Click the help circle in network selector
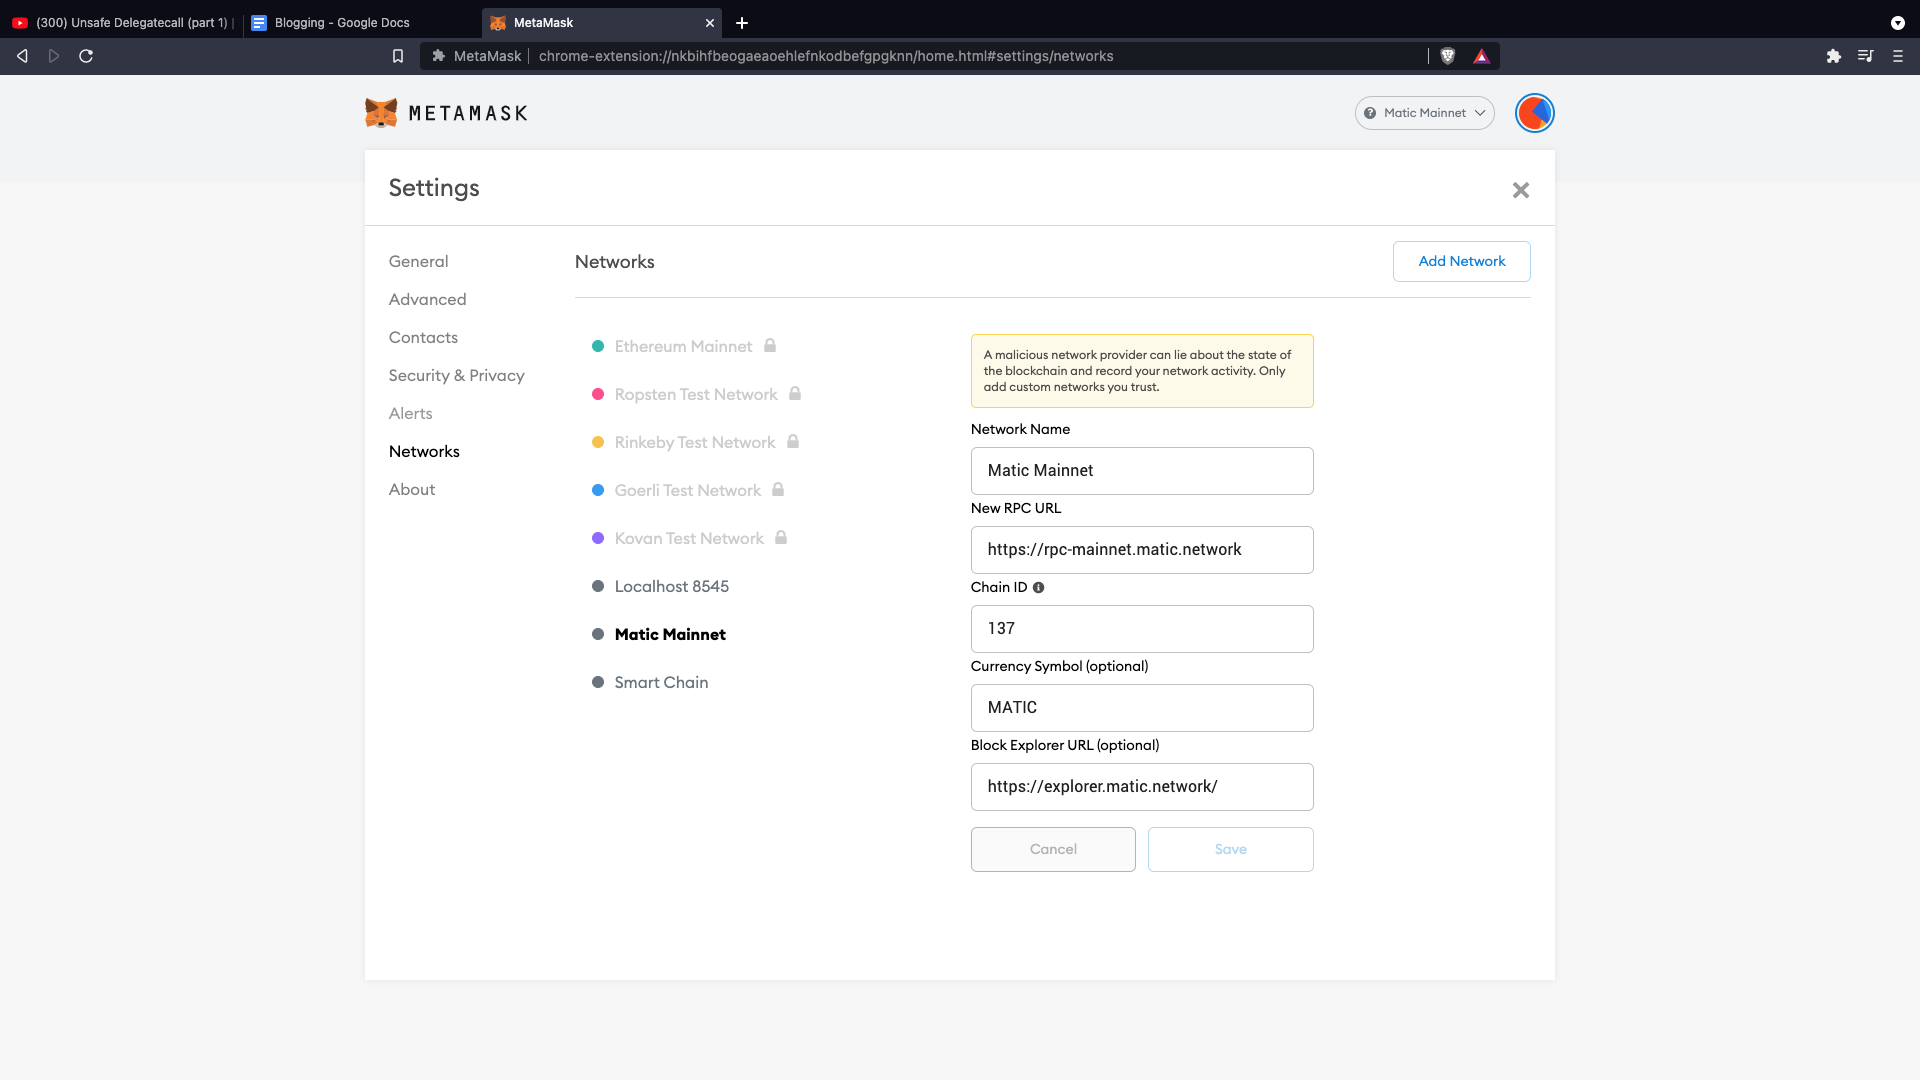 click(1370, 113)
